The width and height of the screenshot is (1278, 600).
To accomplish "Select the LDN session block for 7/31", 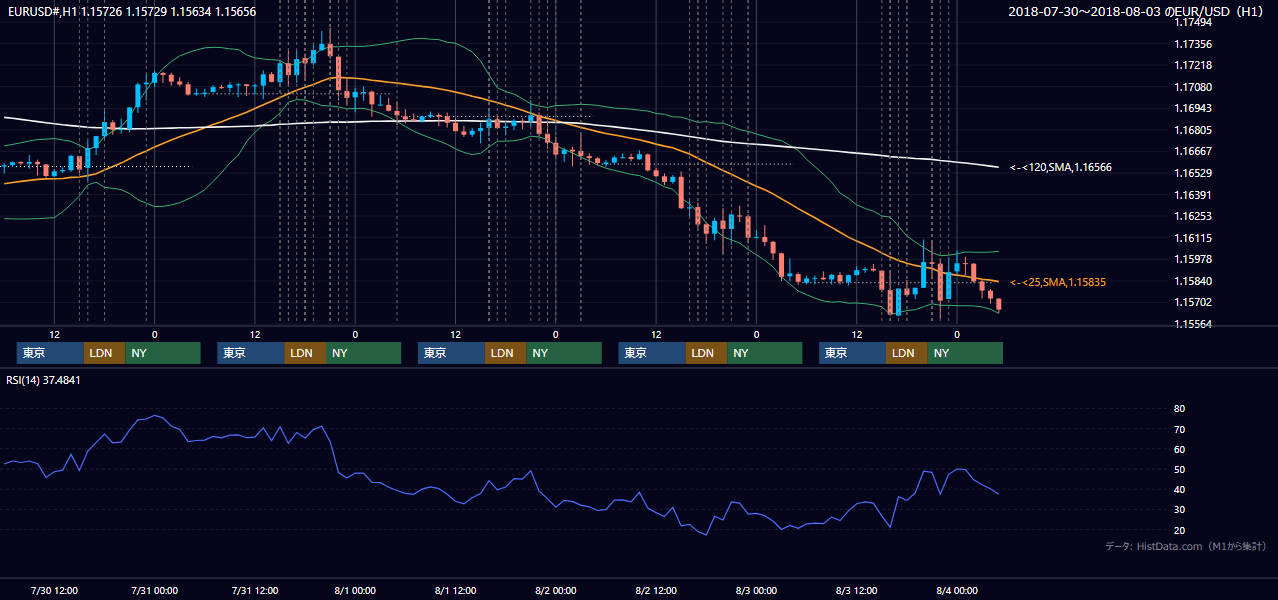I will tap(304, 353).
